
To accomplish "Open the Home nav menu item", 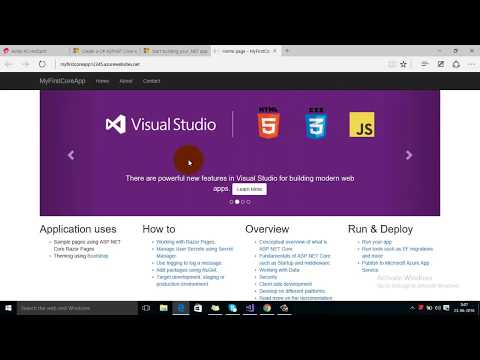I will point(102,81).
